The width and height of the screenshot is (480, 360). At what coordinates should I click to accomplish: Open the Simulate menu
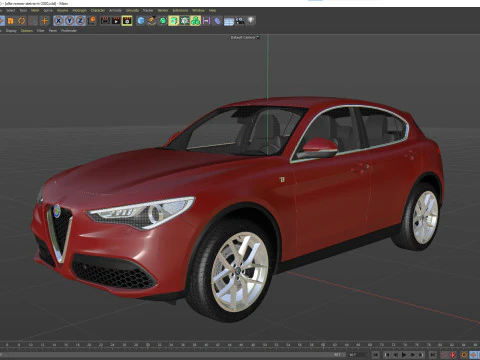pos(132,10)
